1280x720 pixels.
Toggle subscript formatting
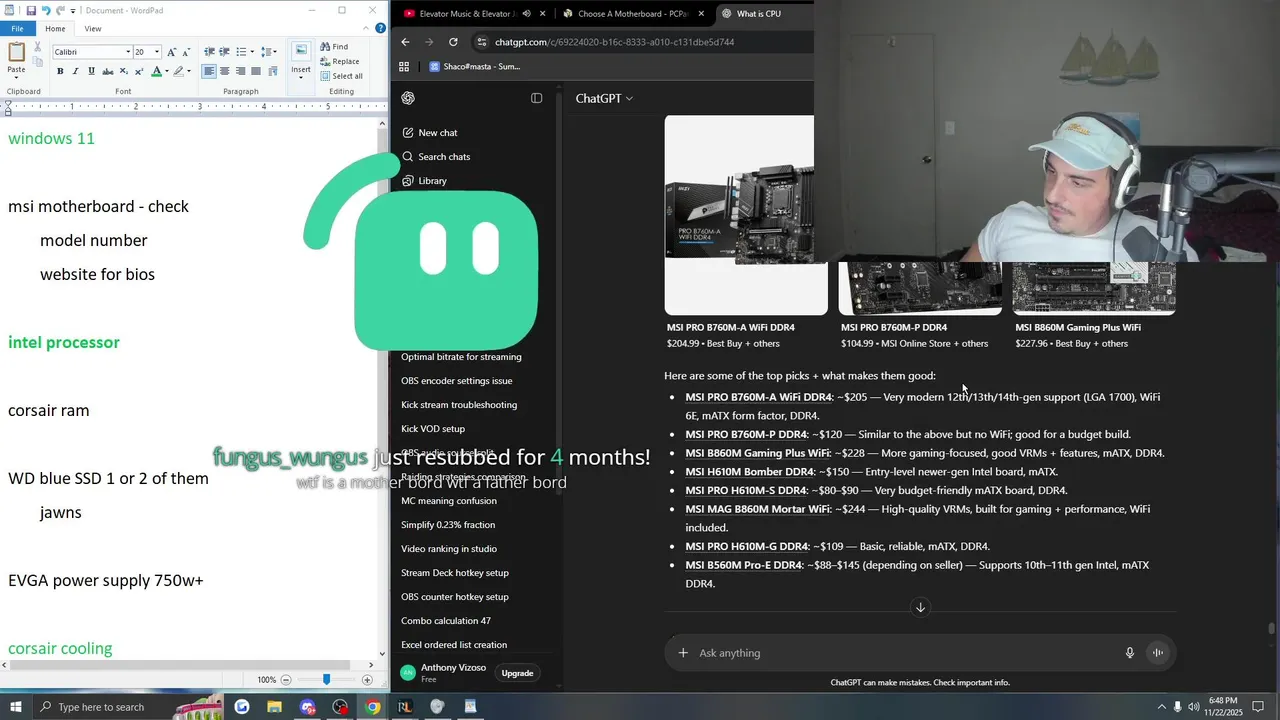pyautogui.click(x=124, y=71)
